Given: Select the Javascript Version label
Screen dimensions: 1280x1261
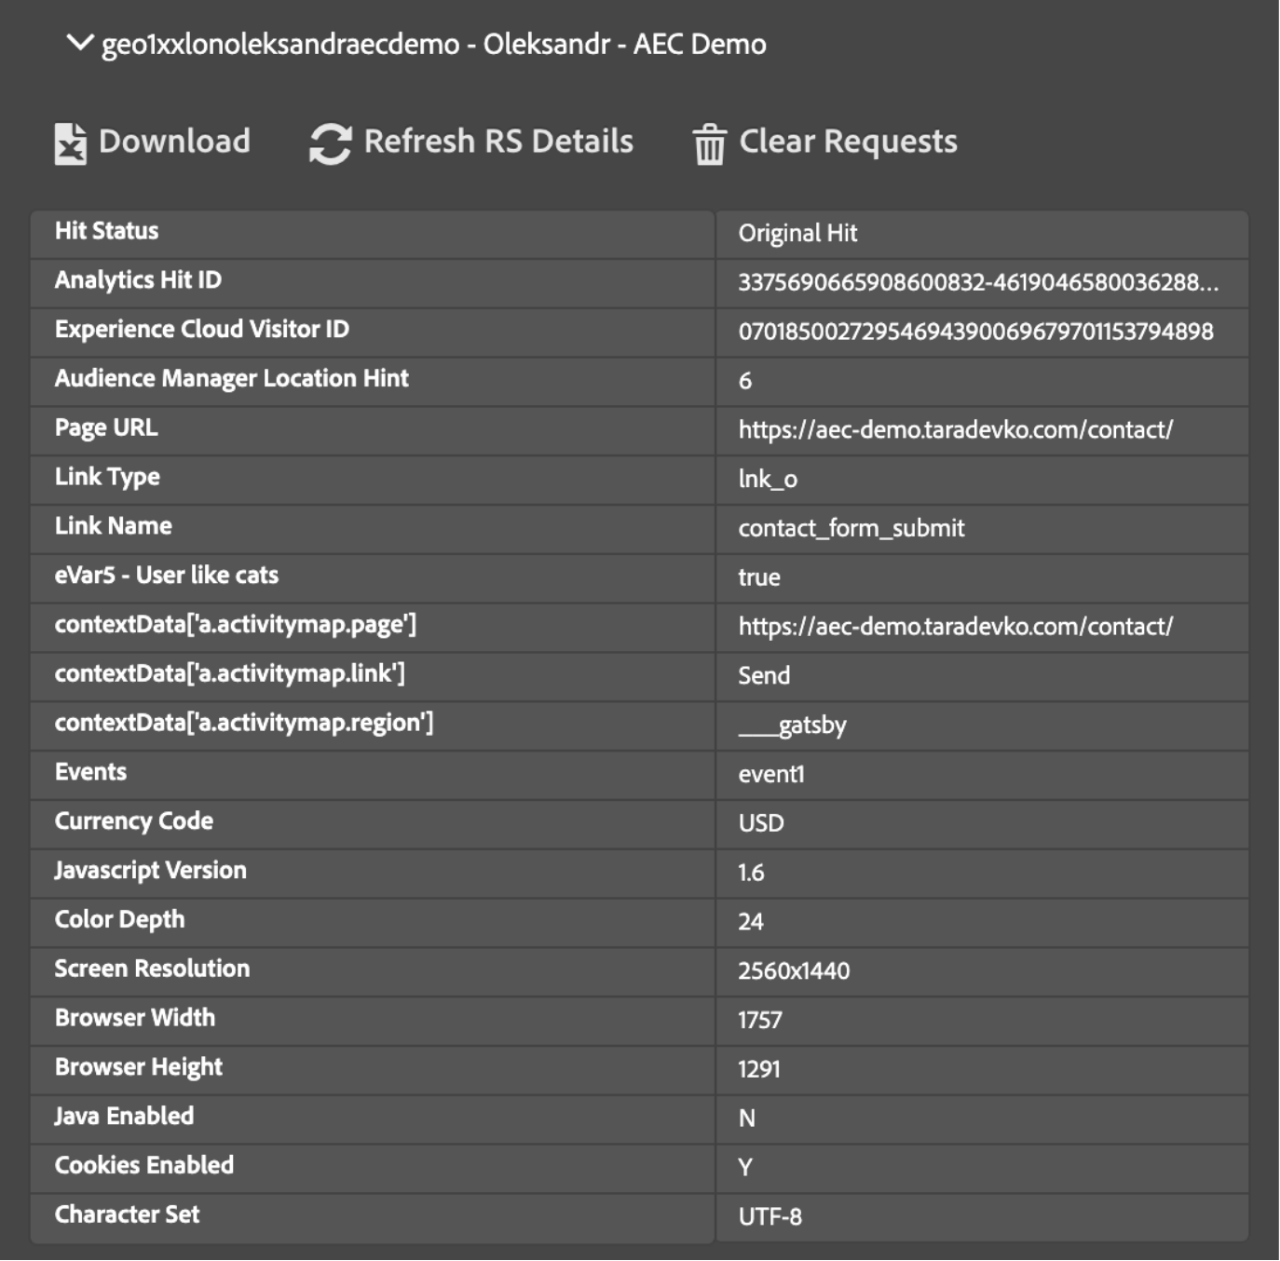Looking at the screenshot, I should [150, 870].
